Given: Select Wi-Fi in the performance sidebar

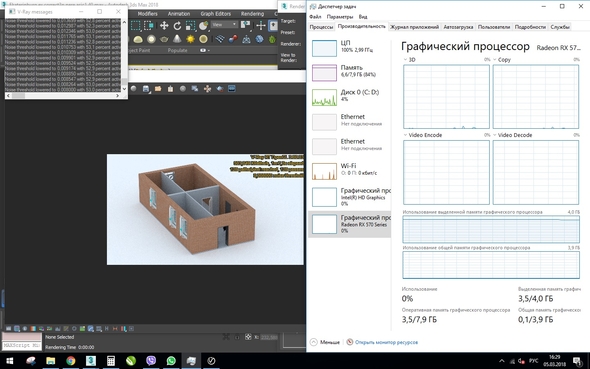Looking at the screenshot, I should pos(350,171).
